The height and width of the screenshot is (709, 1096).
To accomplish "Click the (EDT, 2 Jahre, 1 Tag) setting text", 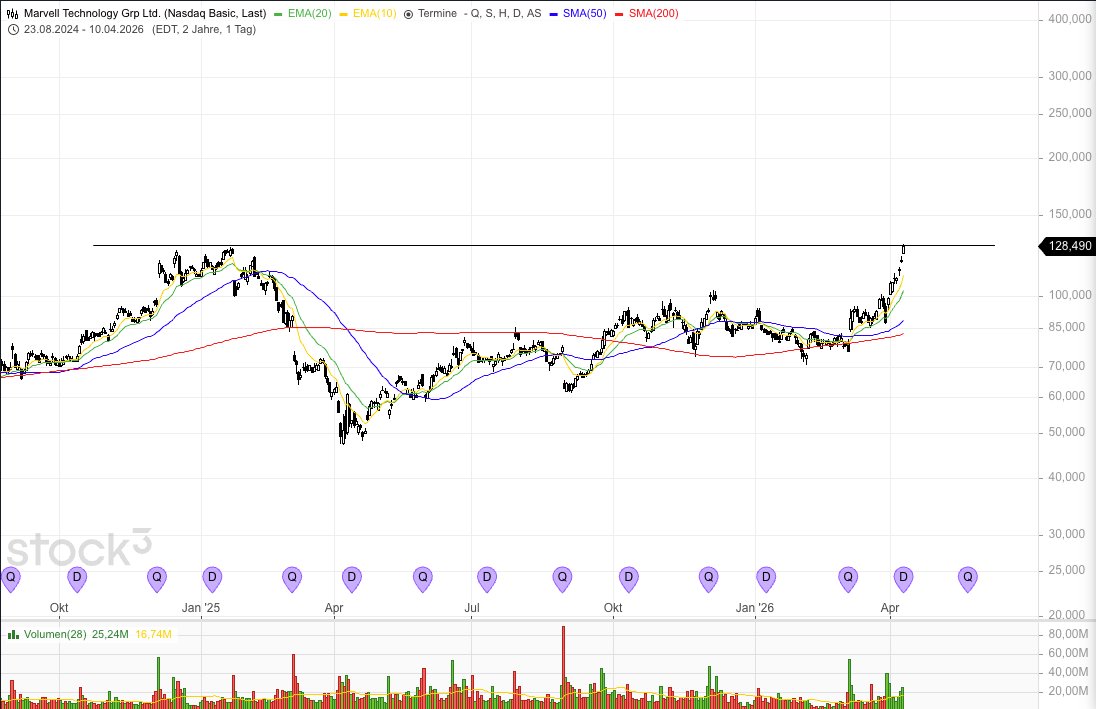I will tap(204, 29).
